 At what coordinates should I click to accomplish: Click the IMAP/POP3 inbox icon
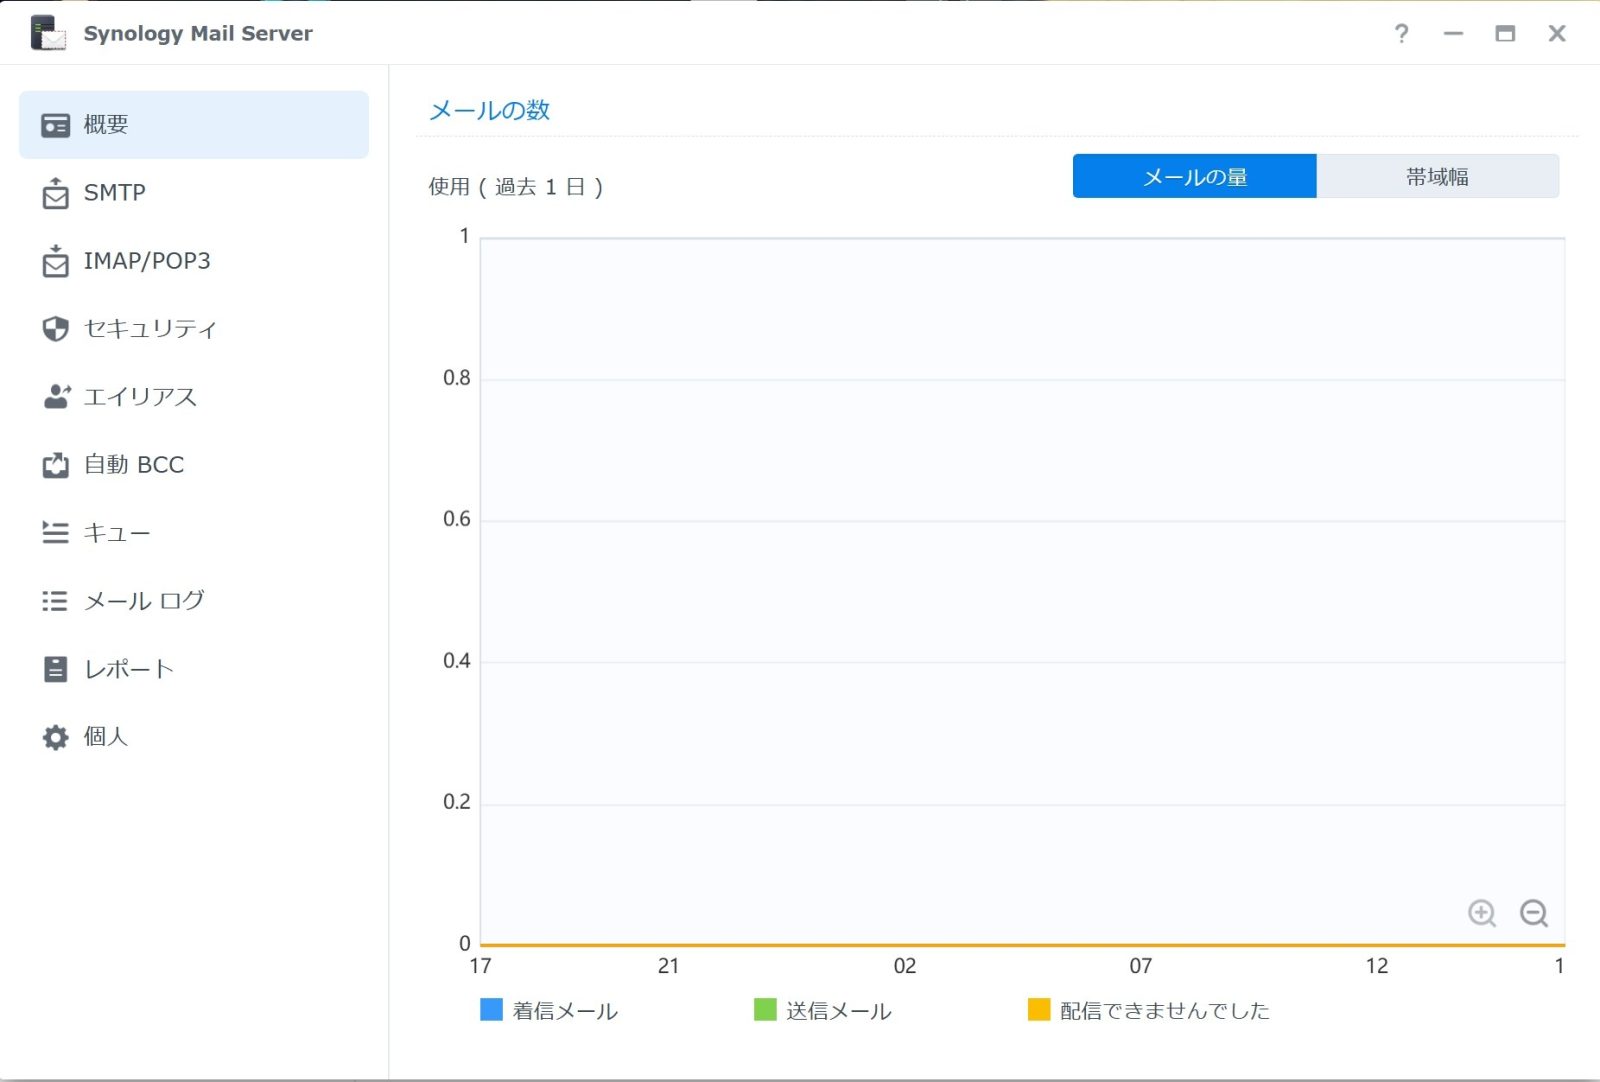coord(56,261)
